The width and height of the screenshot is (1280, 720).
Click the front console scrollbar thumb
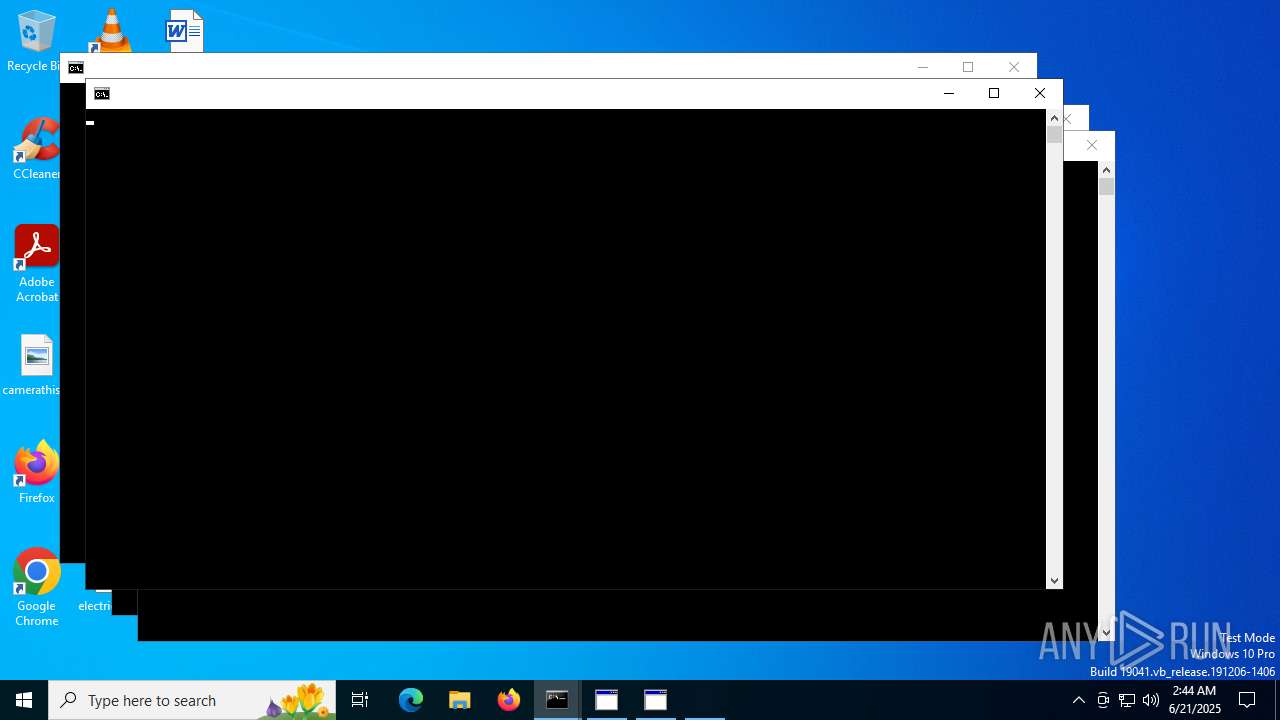1054,134
